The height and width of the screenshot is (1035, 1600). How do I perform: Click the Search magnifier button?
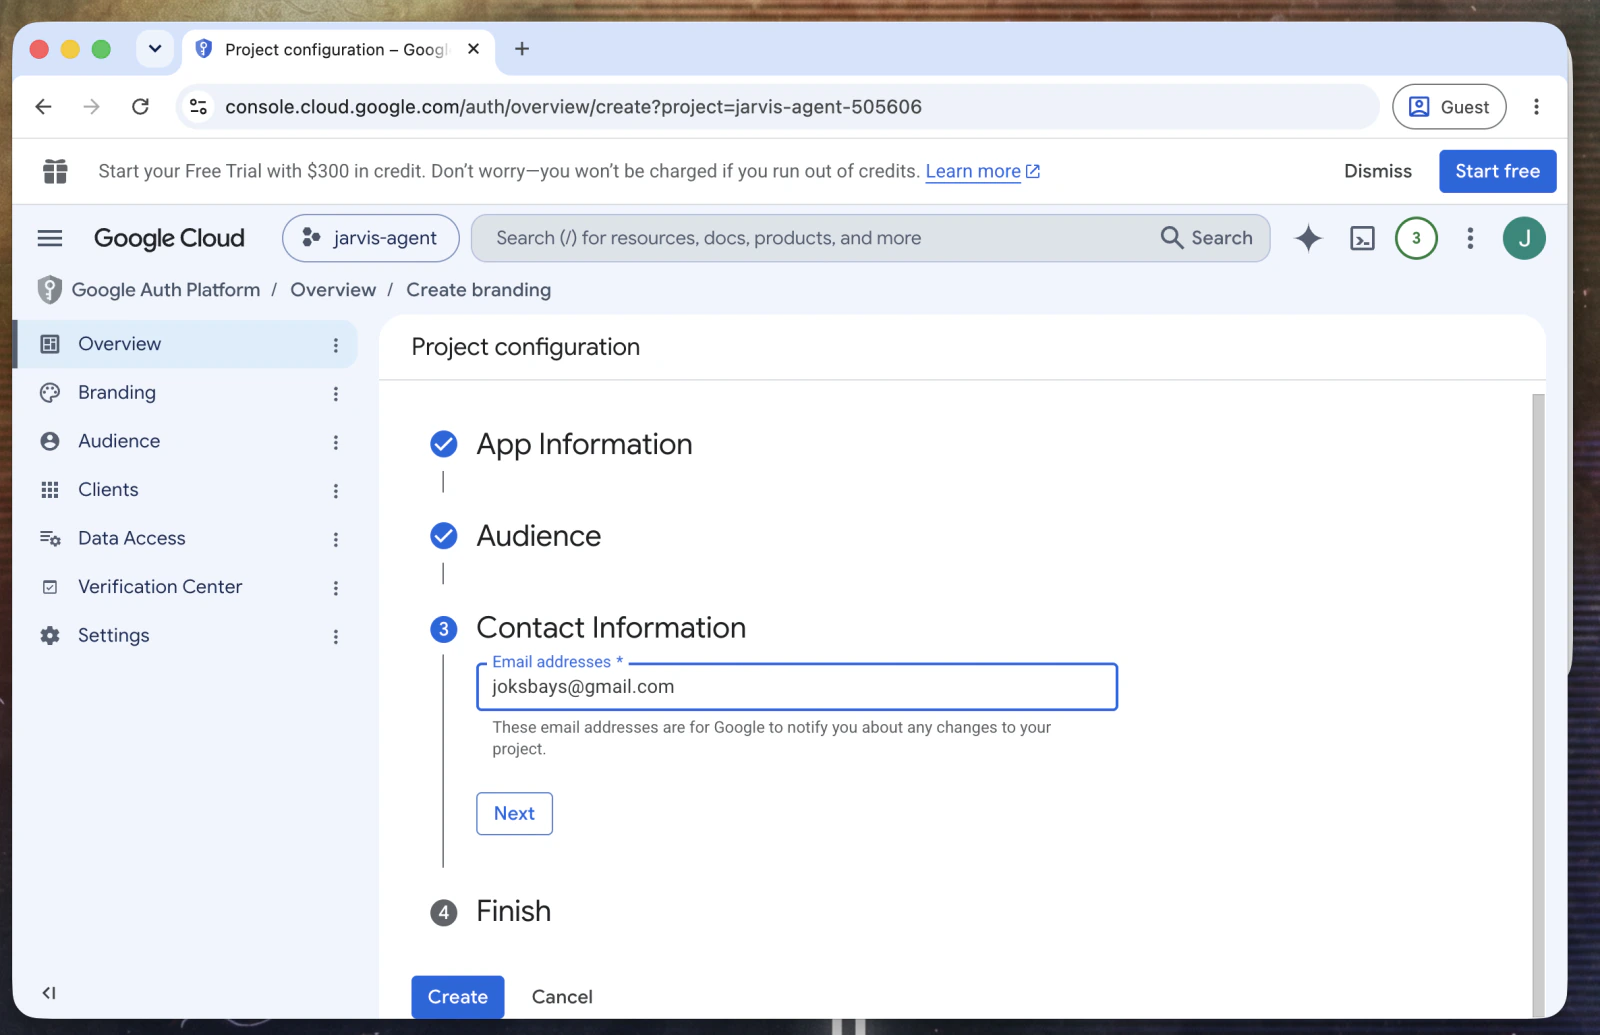coord(1207,238)
